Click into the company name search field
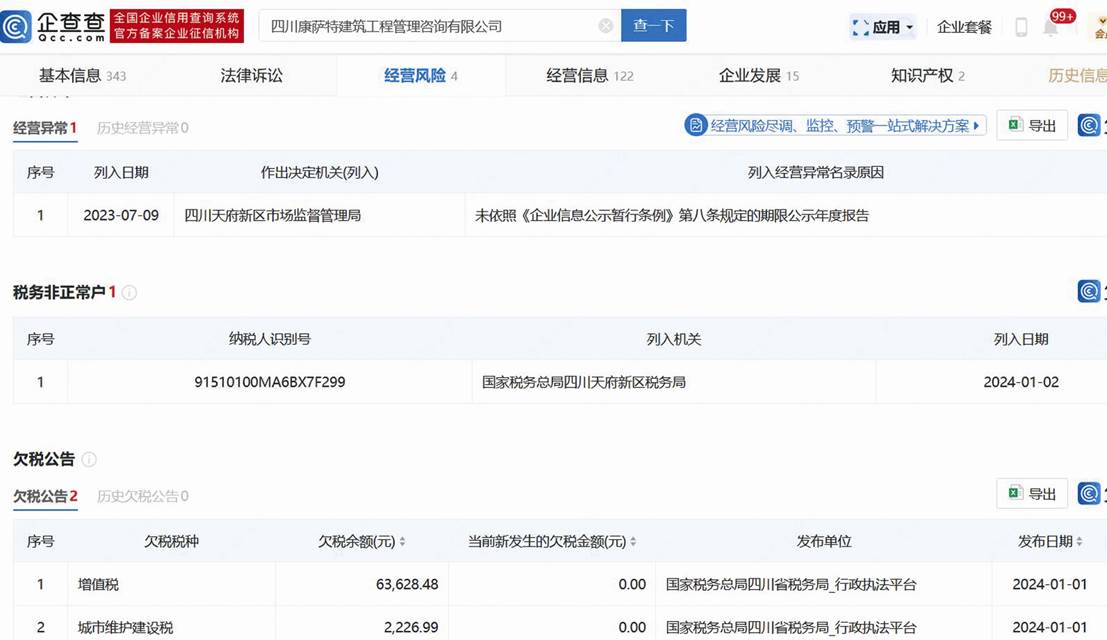Screen dimensions: 1107x640 coord(430,26)
